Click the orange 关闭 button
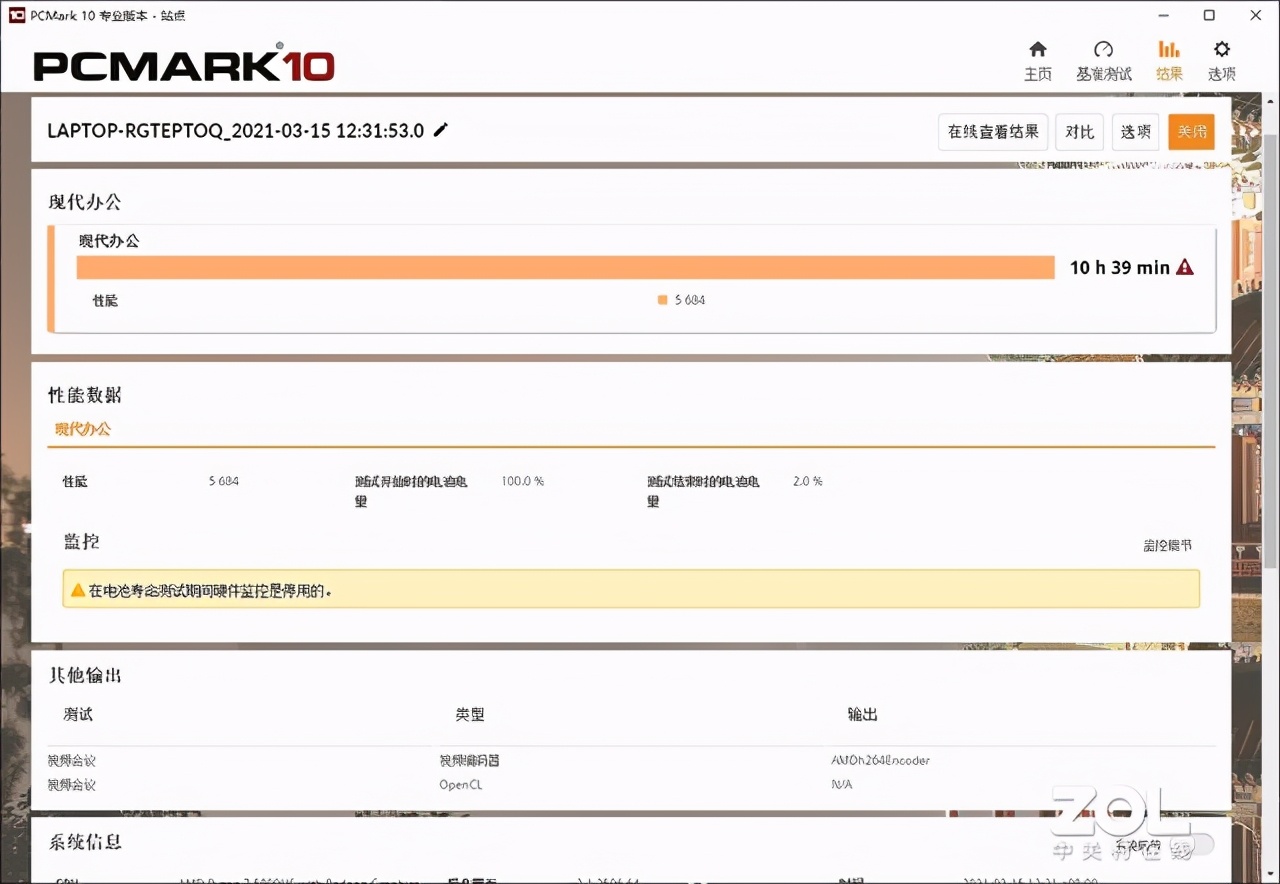Viewport: 1280px width, 884px height. click(x=1192, y=132)
